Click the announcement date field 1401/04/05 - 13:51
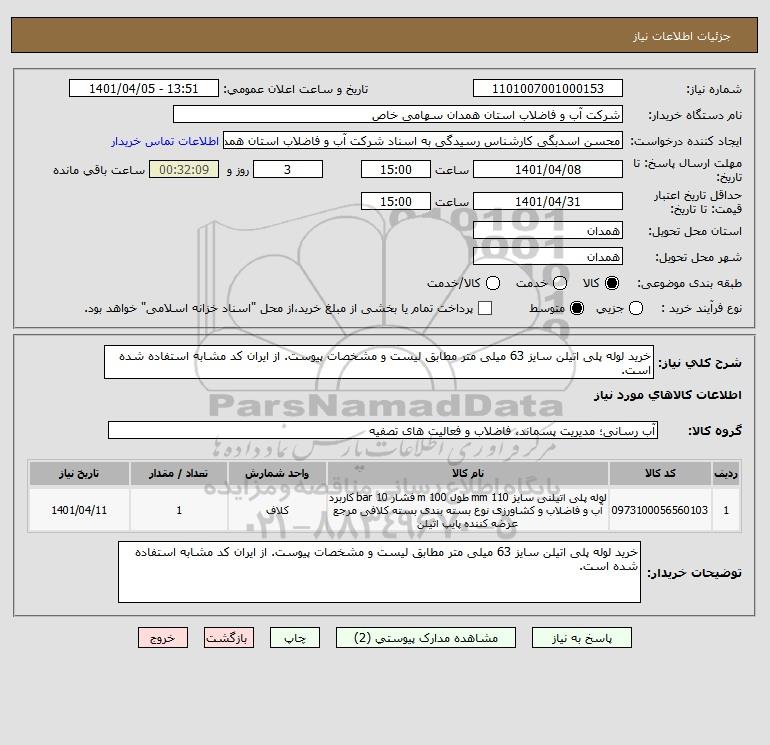This screenshot has height=745, width=770. point(144,89)
